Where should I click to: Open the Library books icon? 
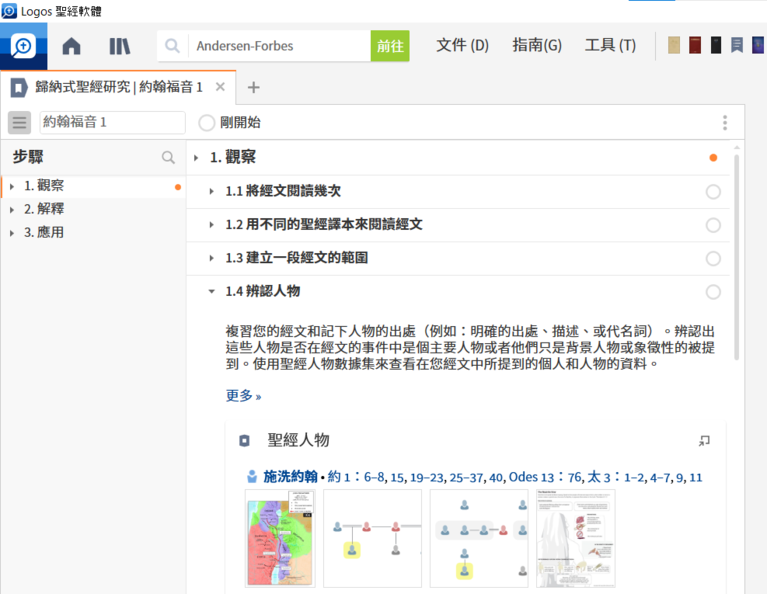click(120, 46)
